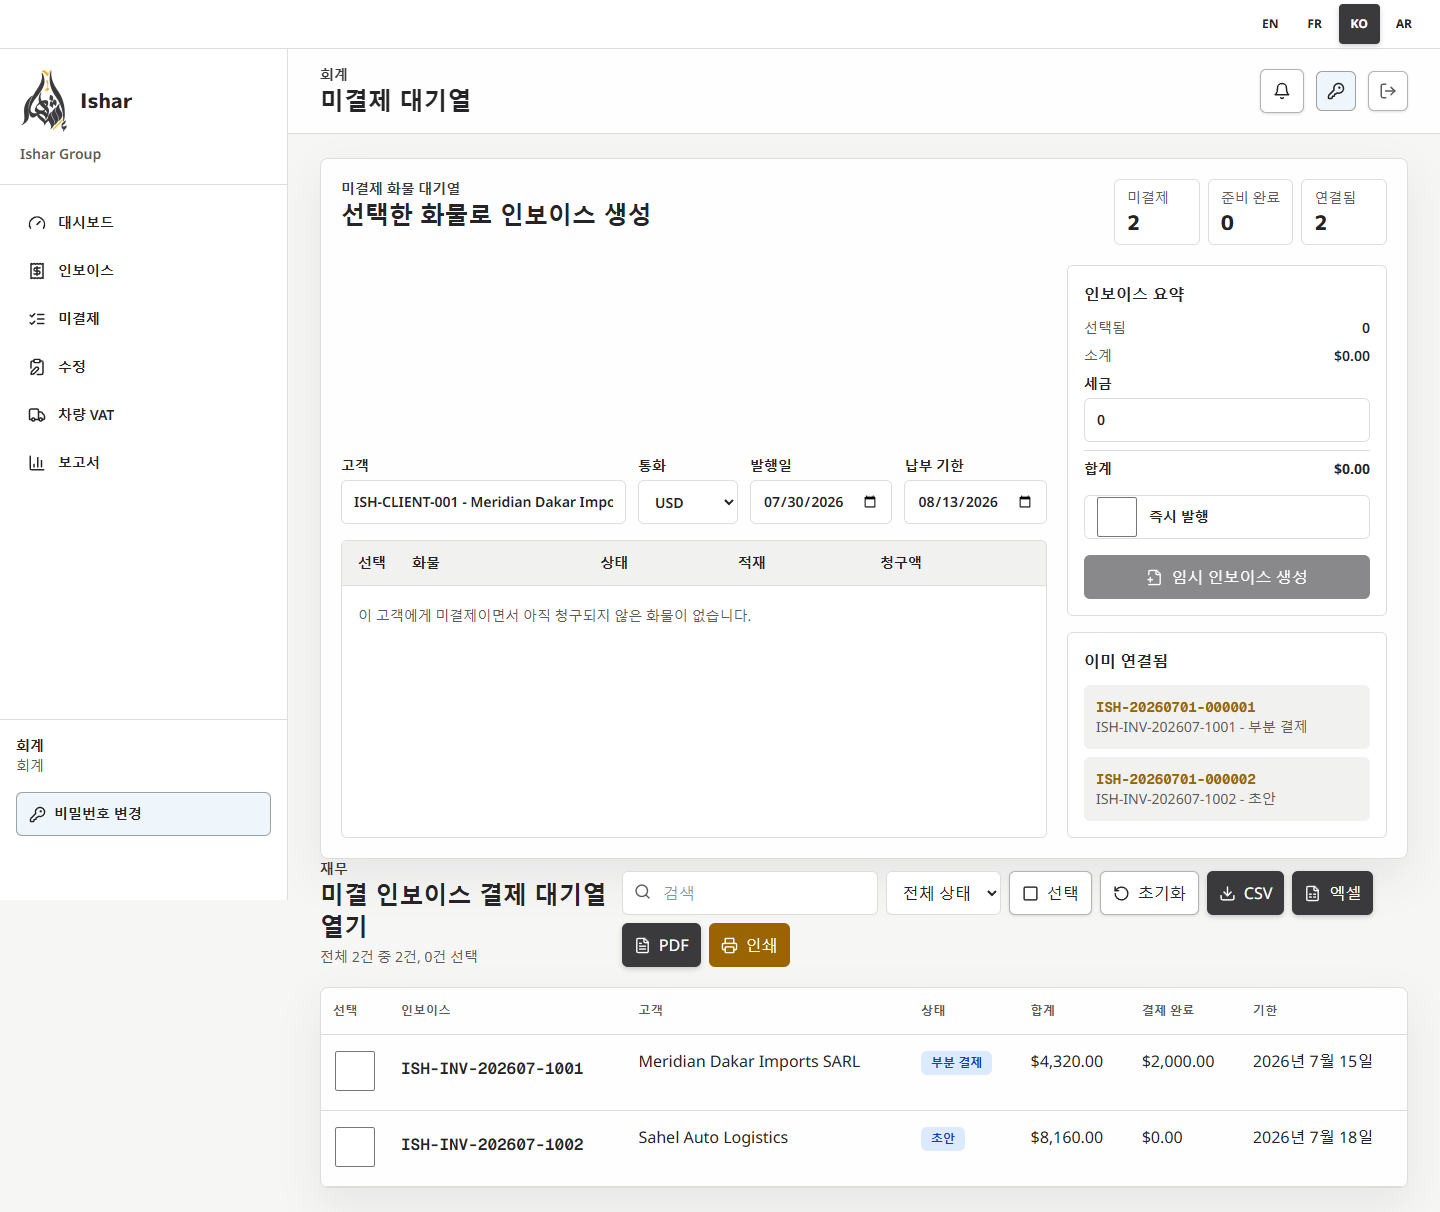This screenshot has width=1440, height=1212.
Task: Export with the 엑셀 button
Action: [x=1332, y=893]
